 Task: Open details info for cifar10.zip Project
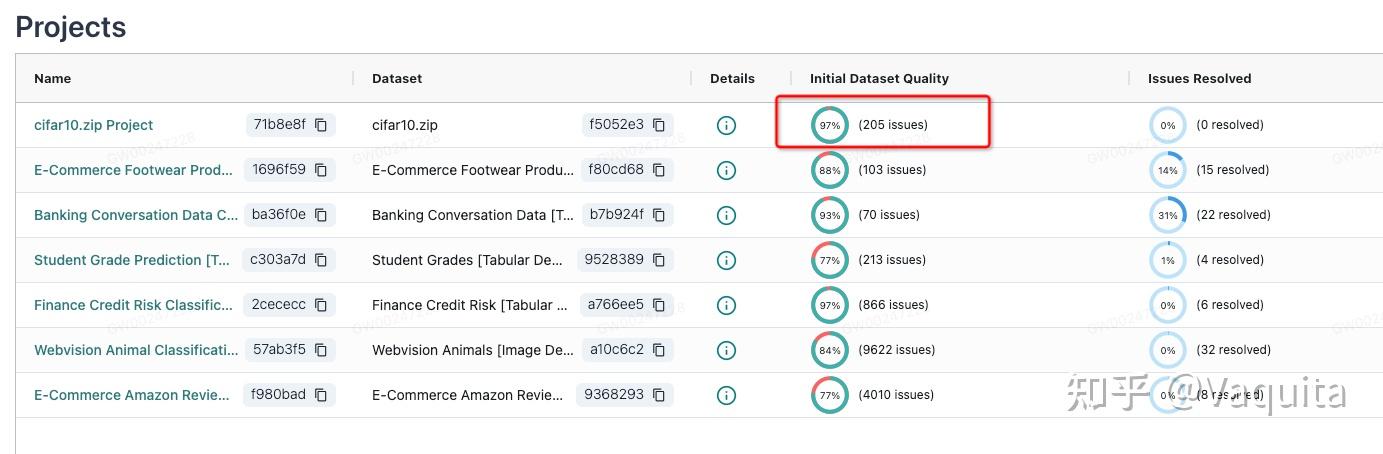(727, 125)
